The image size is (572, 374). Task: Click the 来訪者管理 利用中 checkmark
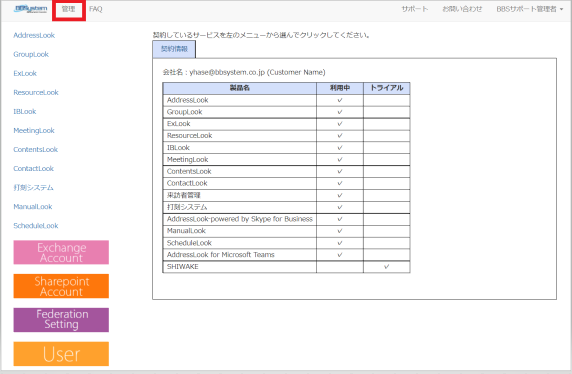[x=340, y=195]
